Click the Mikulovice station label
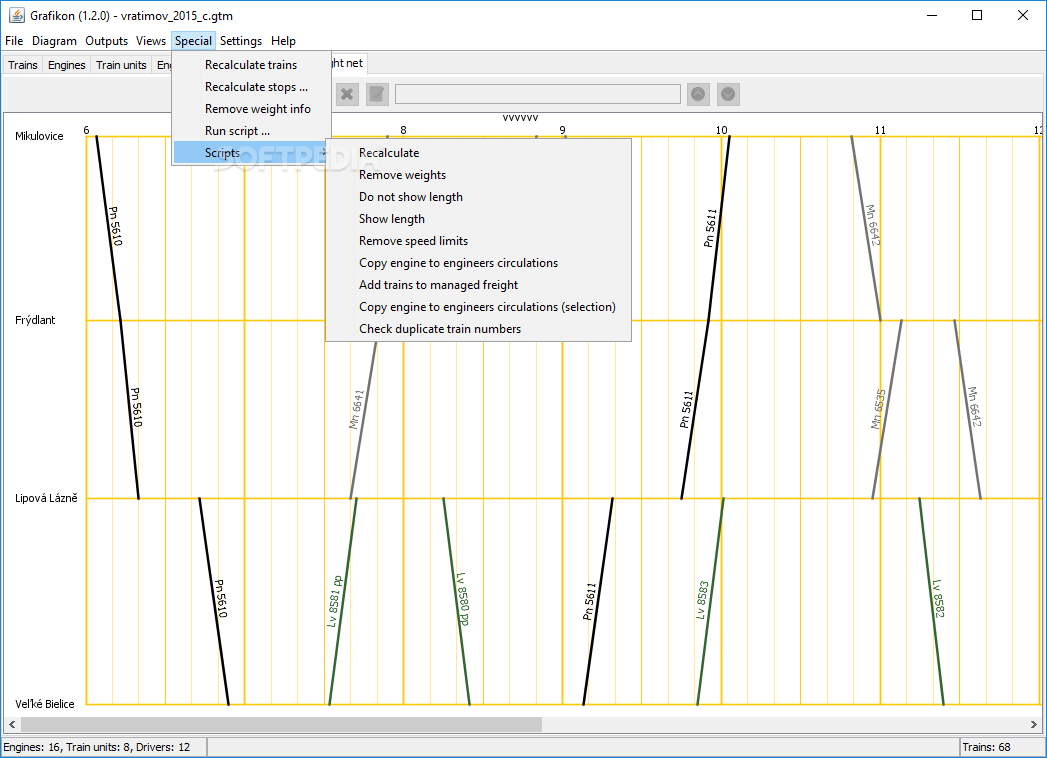 pos(39,136)
